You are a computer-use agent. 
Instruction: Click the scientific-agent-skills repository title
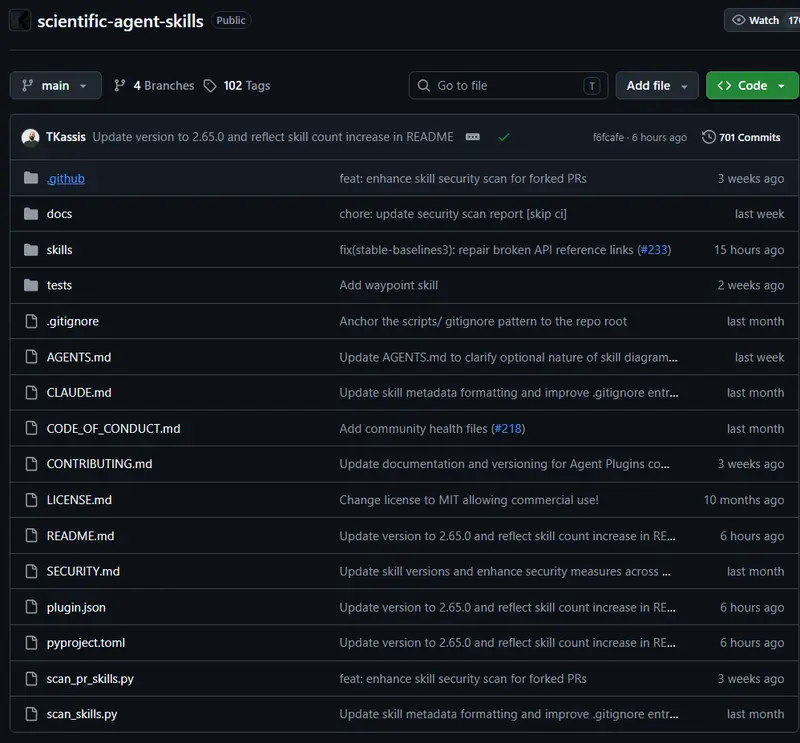tap(120, 21)
